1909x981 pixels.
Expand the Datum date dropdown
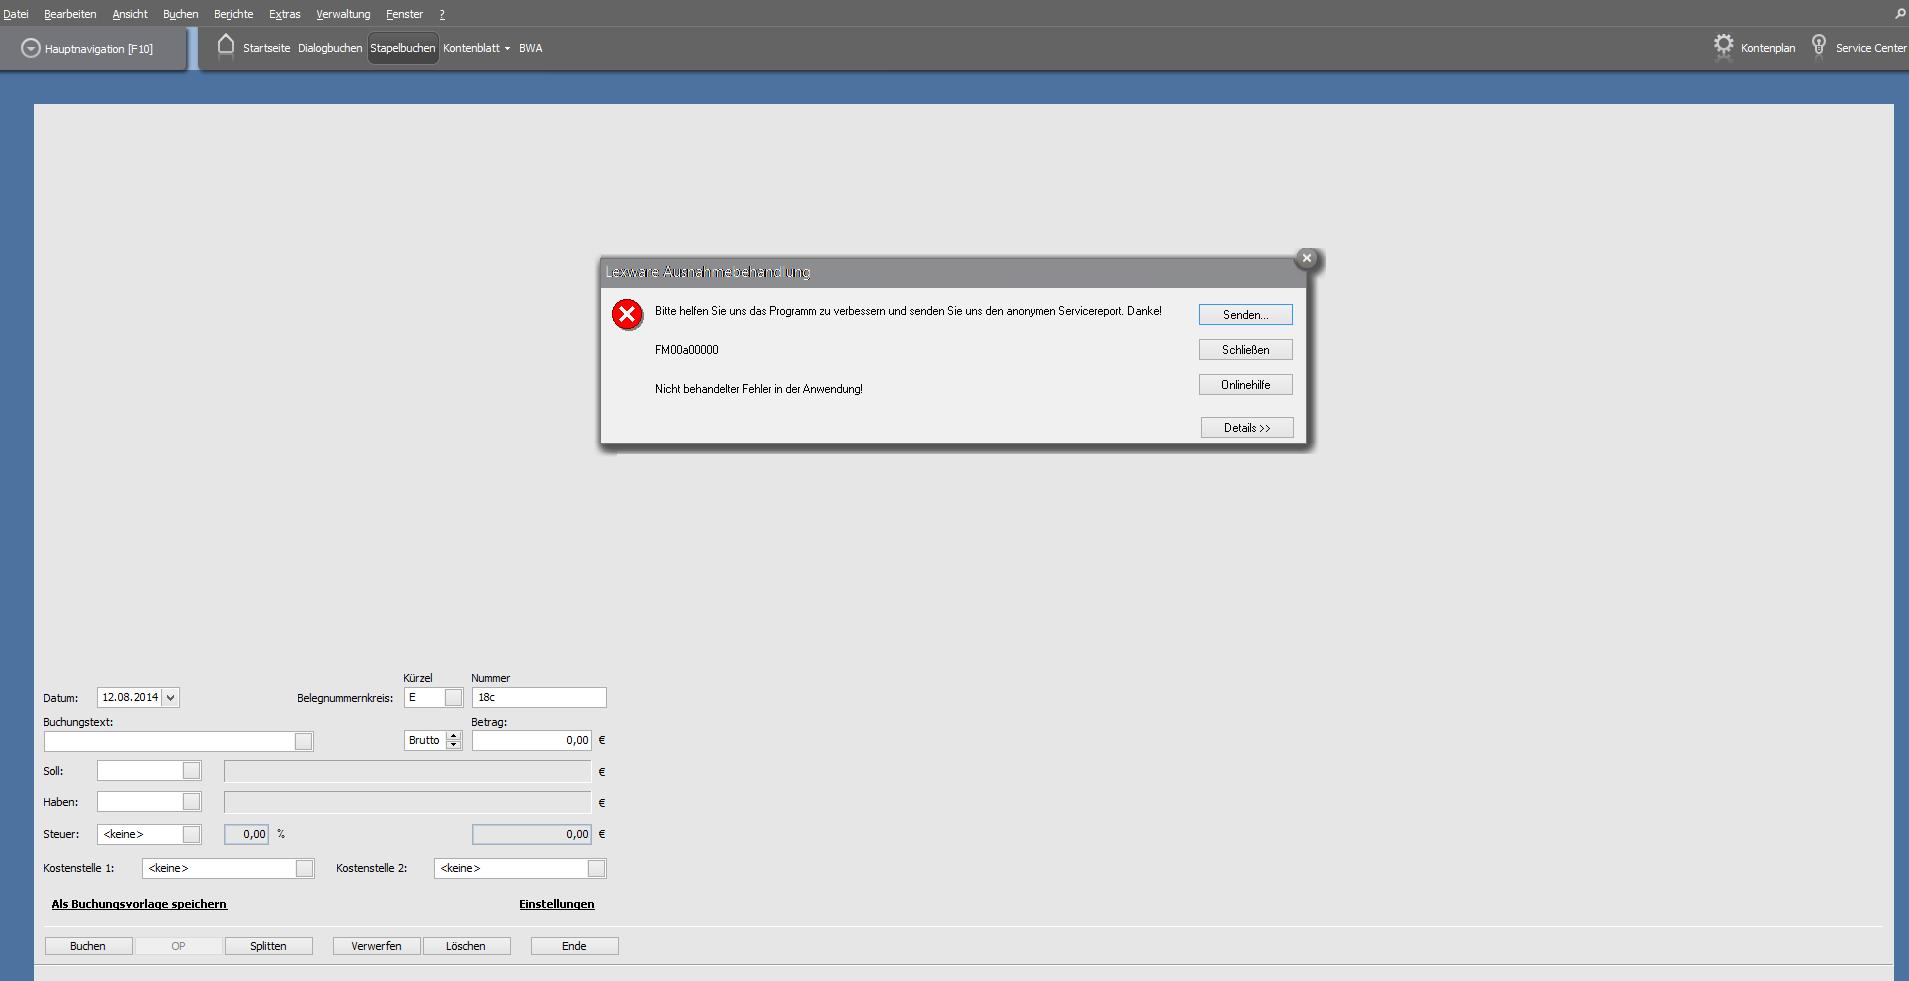[x=171, y=698]
